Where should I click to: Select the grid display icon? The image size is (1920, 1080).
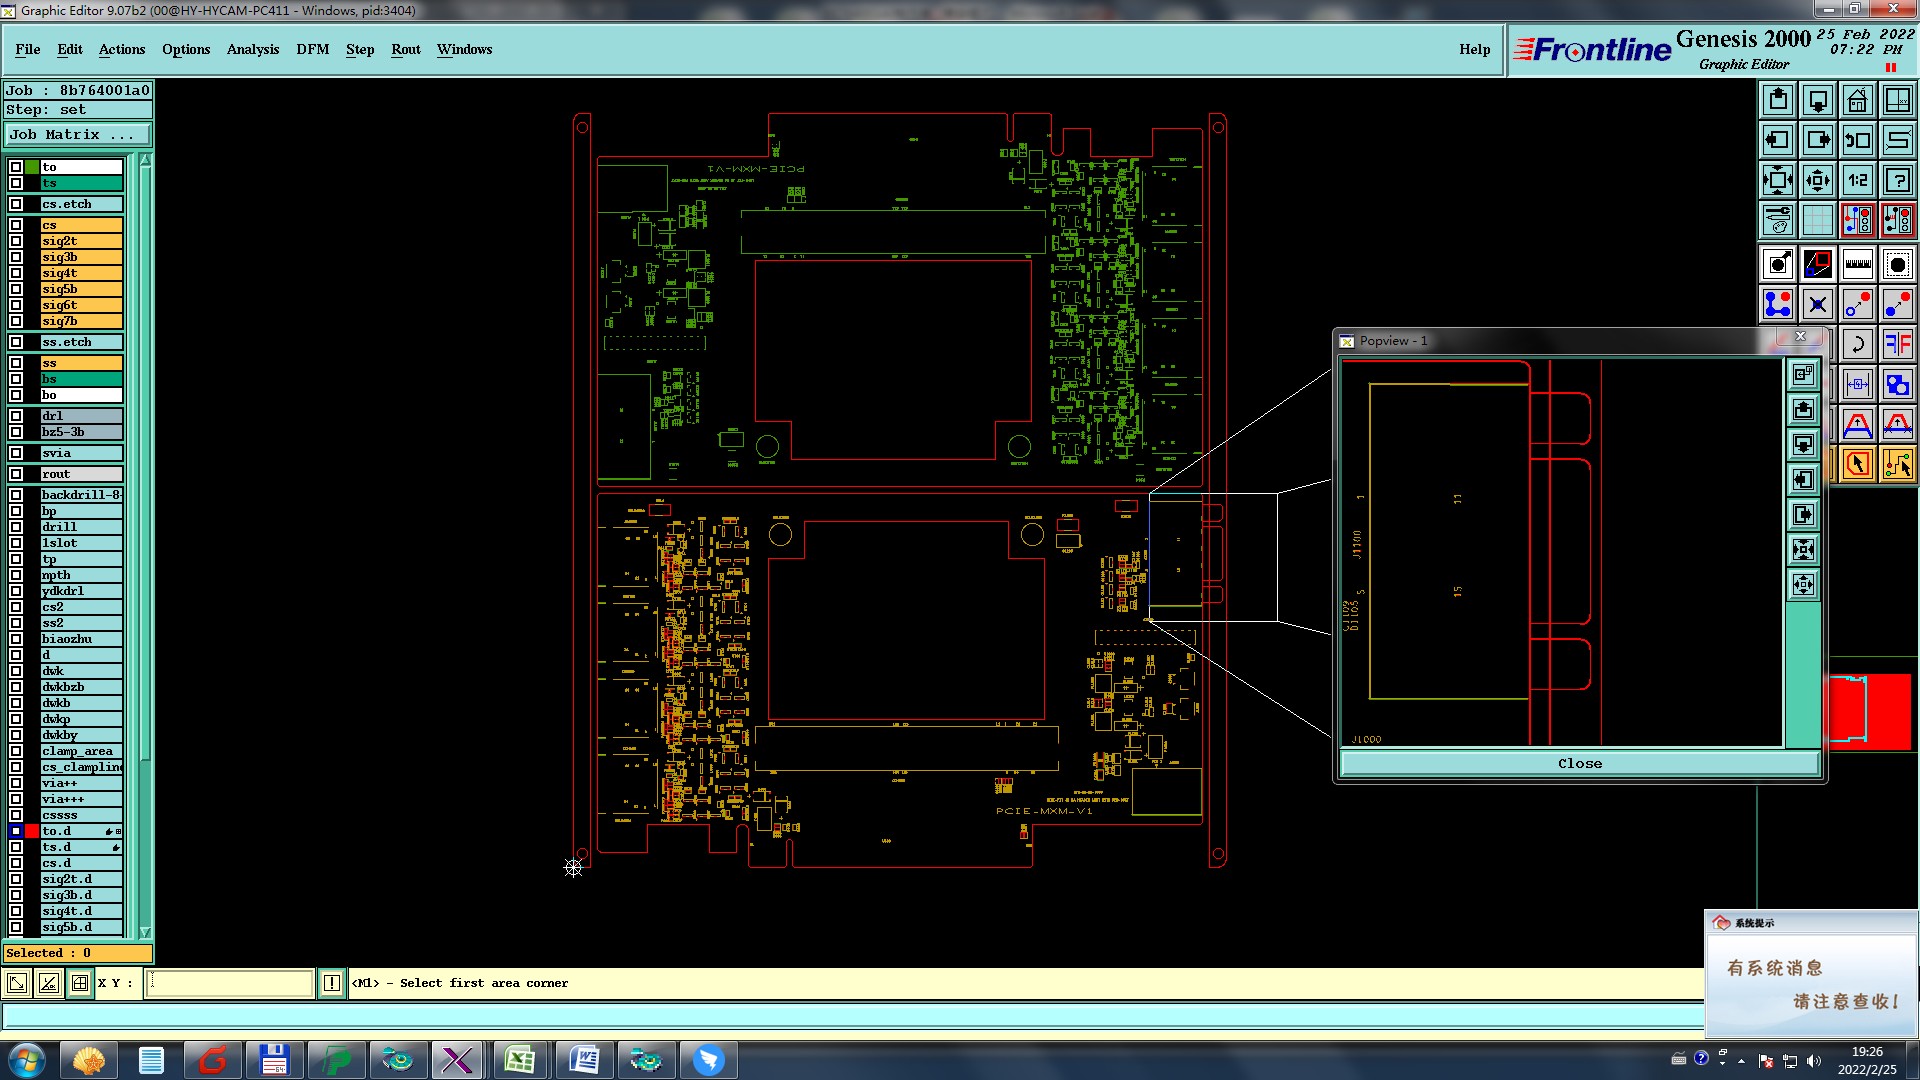(1817, 220)
